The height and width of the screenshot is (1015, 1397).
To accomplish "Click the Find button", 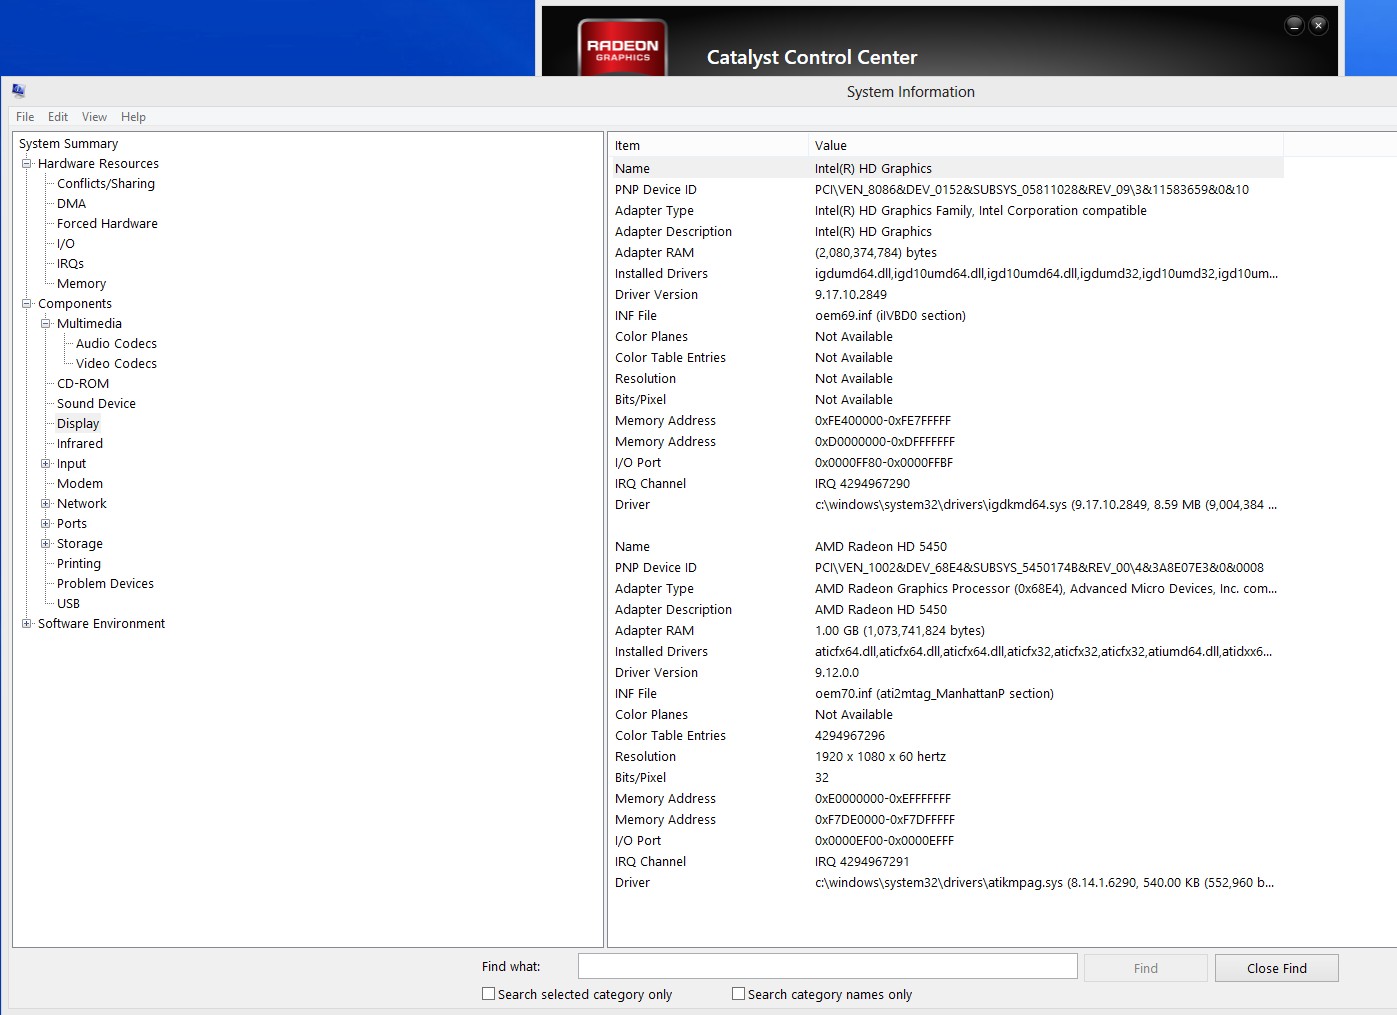I will [1146, 968].
